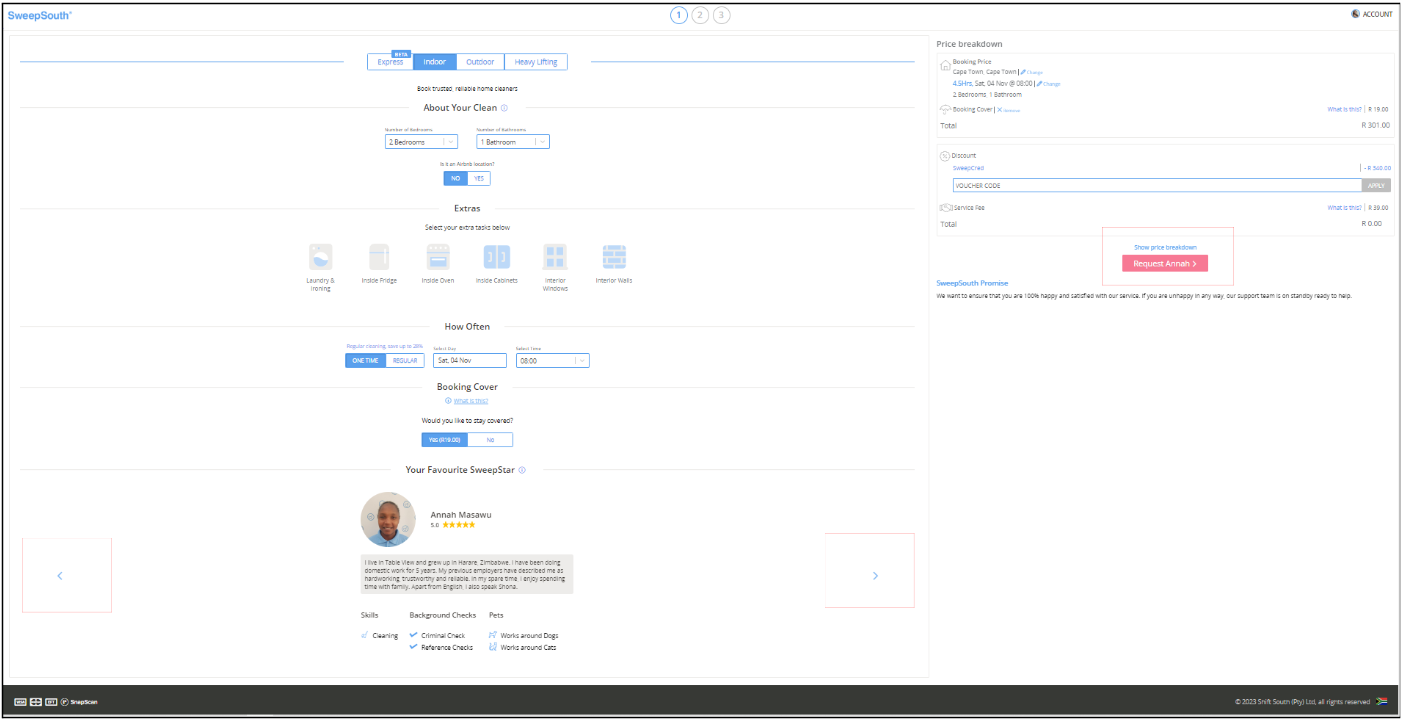Click the 4.5Hrs duration link
The image size is (1405, 721).
[962, 84]
